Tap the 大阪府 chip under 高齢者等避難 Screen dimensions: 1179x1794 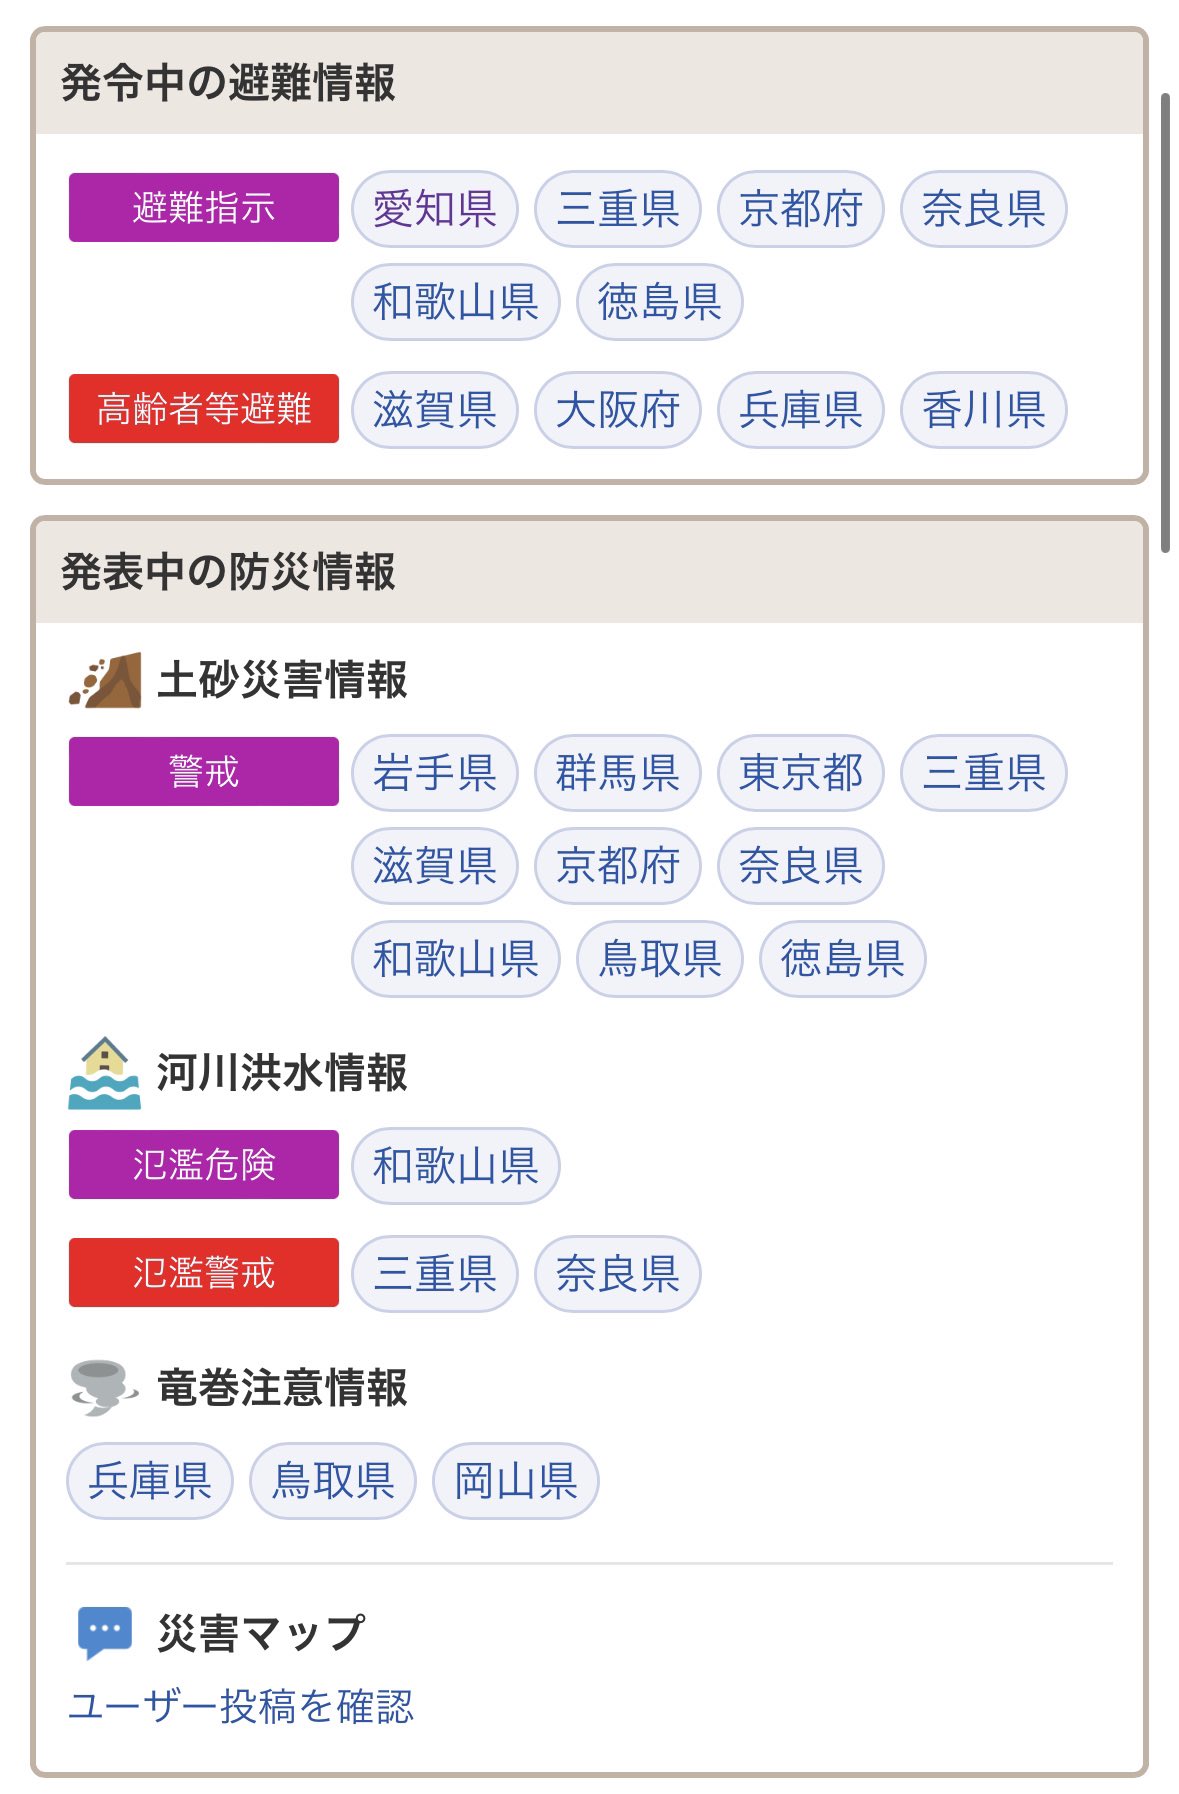tap(618, 410)
